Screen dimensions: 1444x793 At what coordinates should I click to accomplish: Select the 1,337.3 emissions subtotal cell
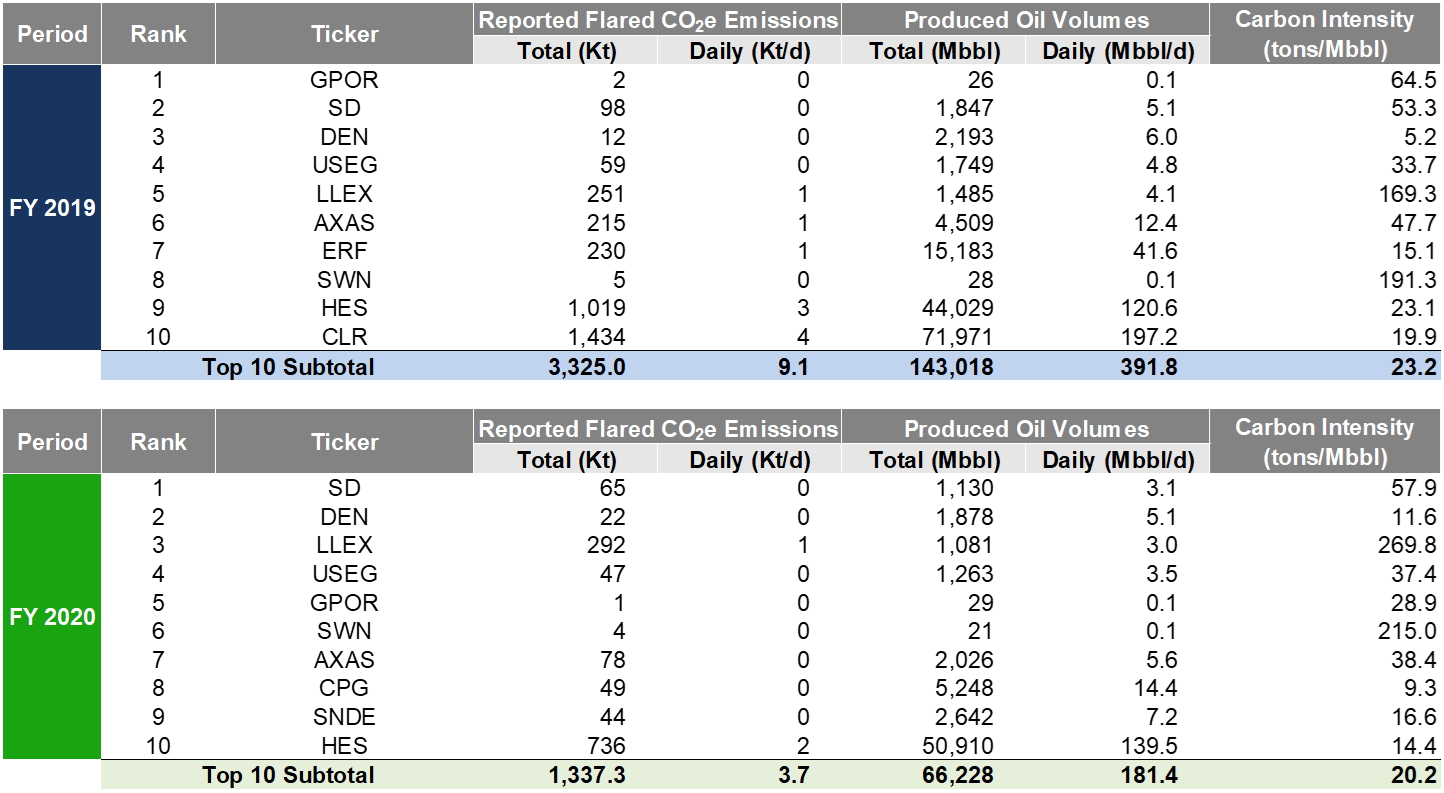pos(585,775)
